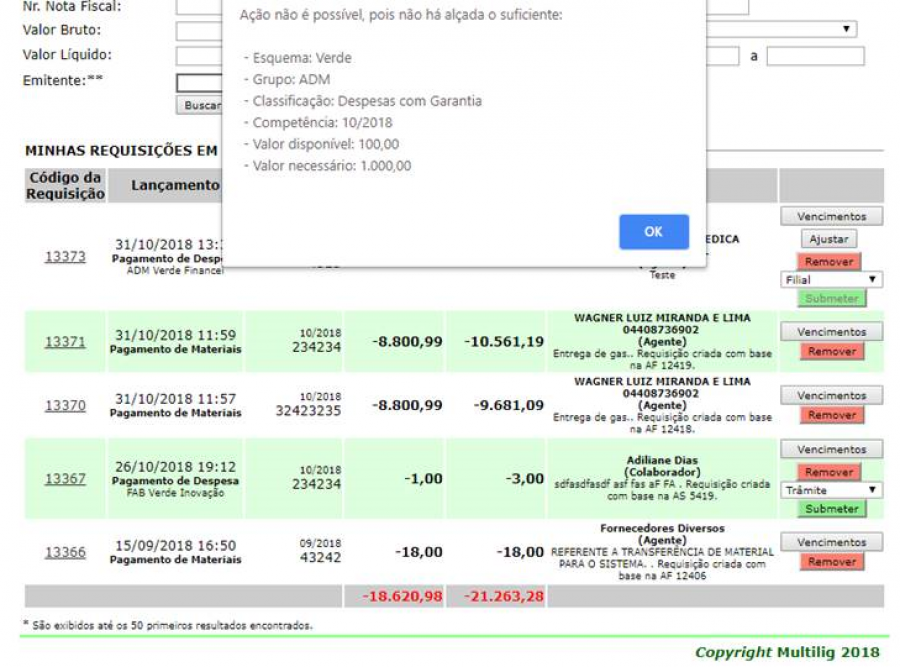Submit requisition 13367 with Submeter

pos(831,509)
